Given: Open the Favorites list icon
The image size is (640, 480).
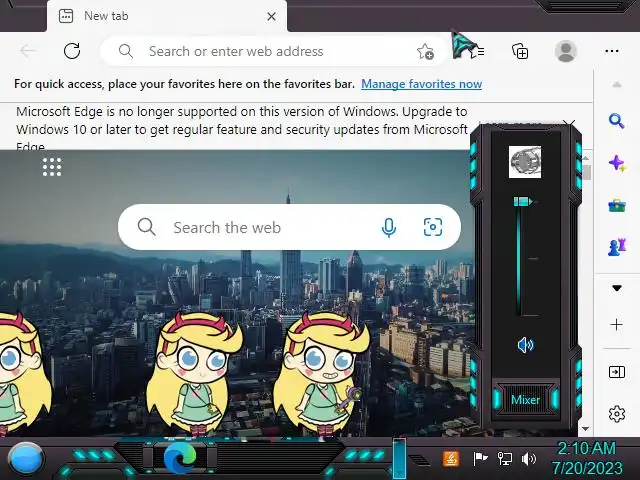Looking at the screenshot, I should point(478,51).
